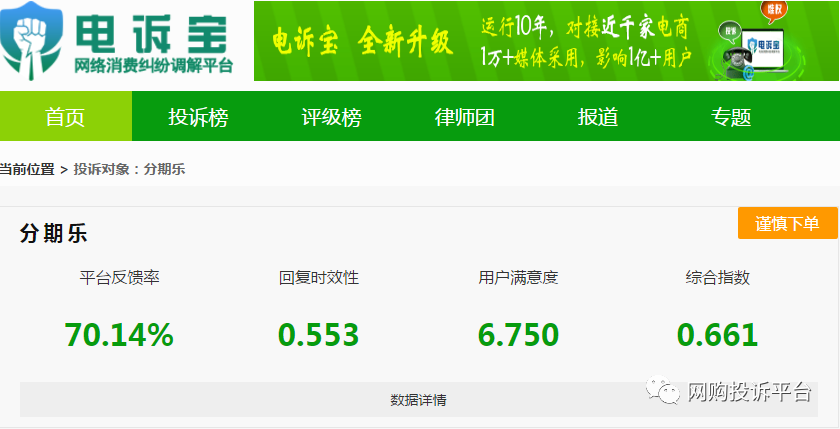Click the 0.553 value
Screen dimensions: 840x429
point(318,335)
